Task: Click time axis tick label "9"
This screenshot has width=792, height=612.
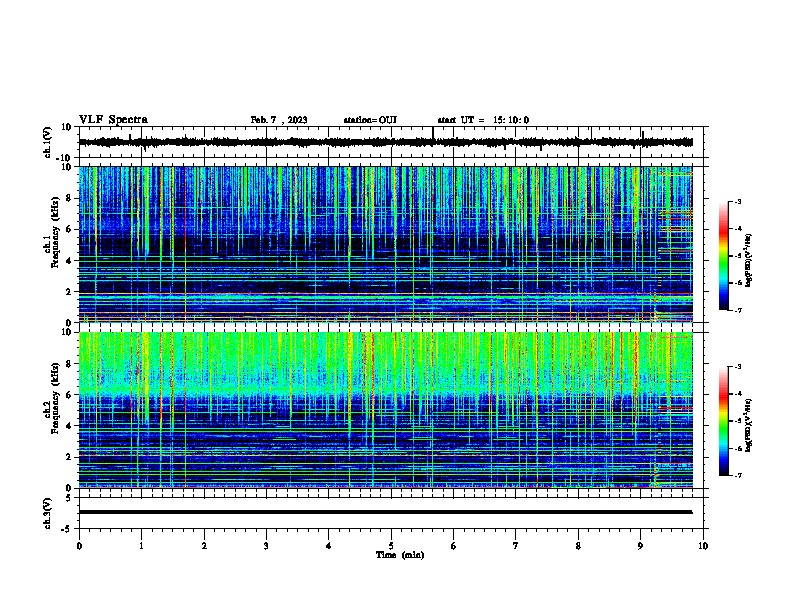Action: (640, 546)
